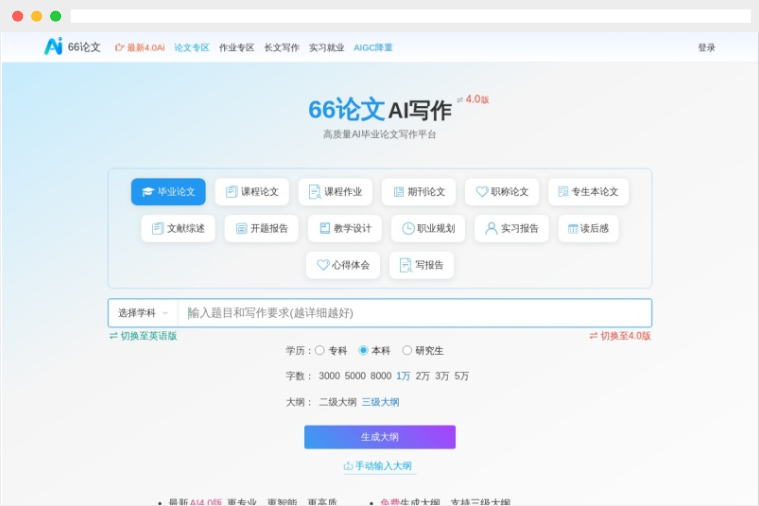This screenshot has width=759, height=506.
Task: Choose the 开题报告 icon
Action: click(x=241, y=229)
